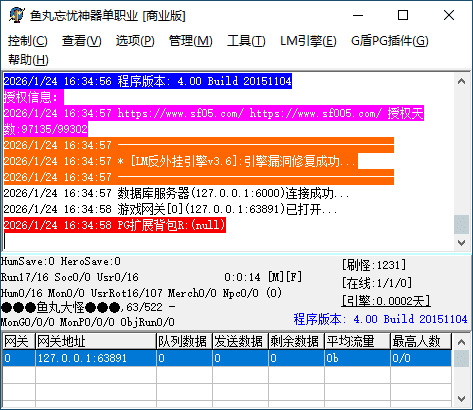Viewport: 473px width, 410px height.
Task: Click the 程序版本 log line in blue
Action: coord(148,81)
